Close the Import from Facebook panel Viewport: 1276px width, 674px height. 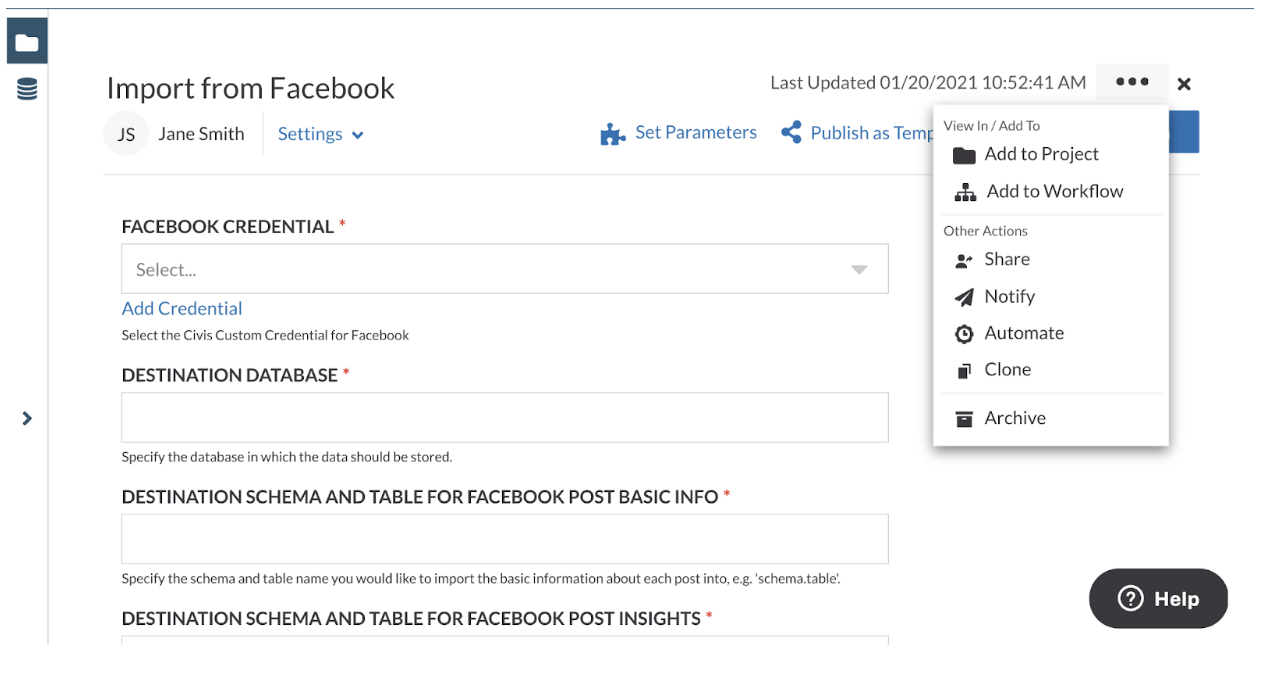(x=1184, y=84)
